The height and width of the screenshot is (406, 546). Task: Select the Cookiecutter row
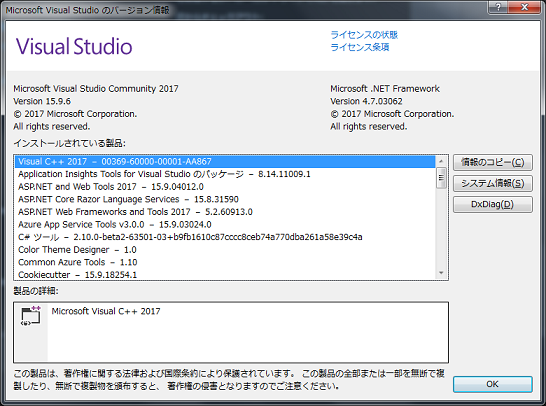tap(225, 274)
